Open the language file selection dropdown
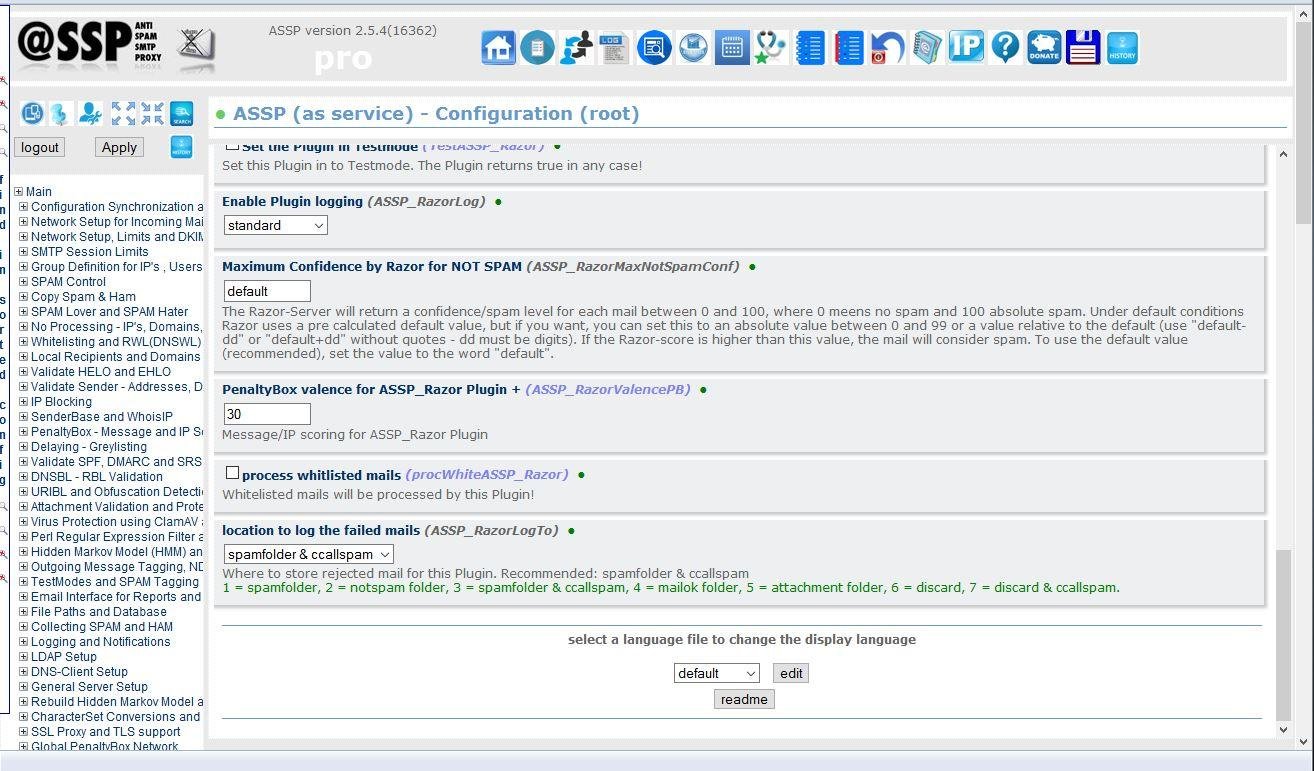The height and width of the screenshot is (771, 1314). pos(716,673)
